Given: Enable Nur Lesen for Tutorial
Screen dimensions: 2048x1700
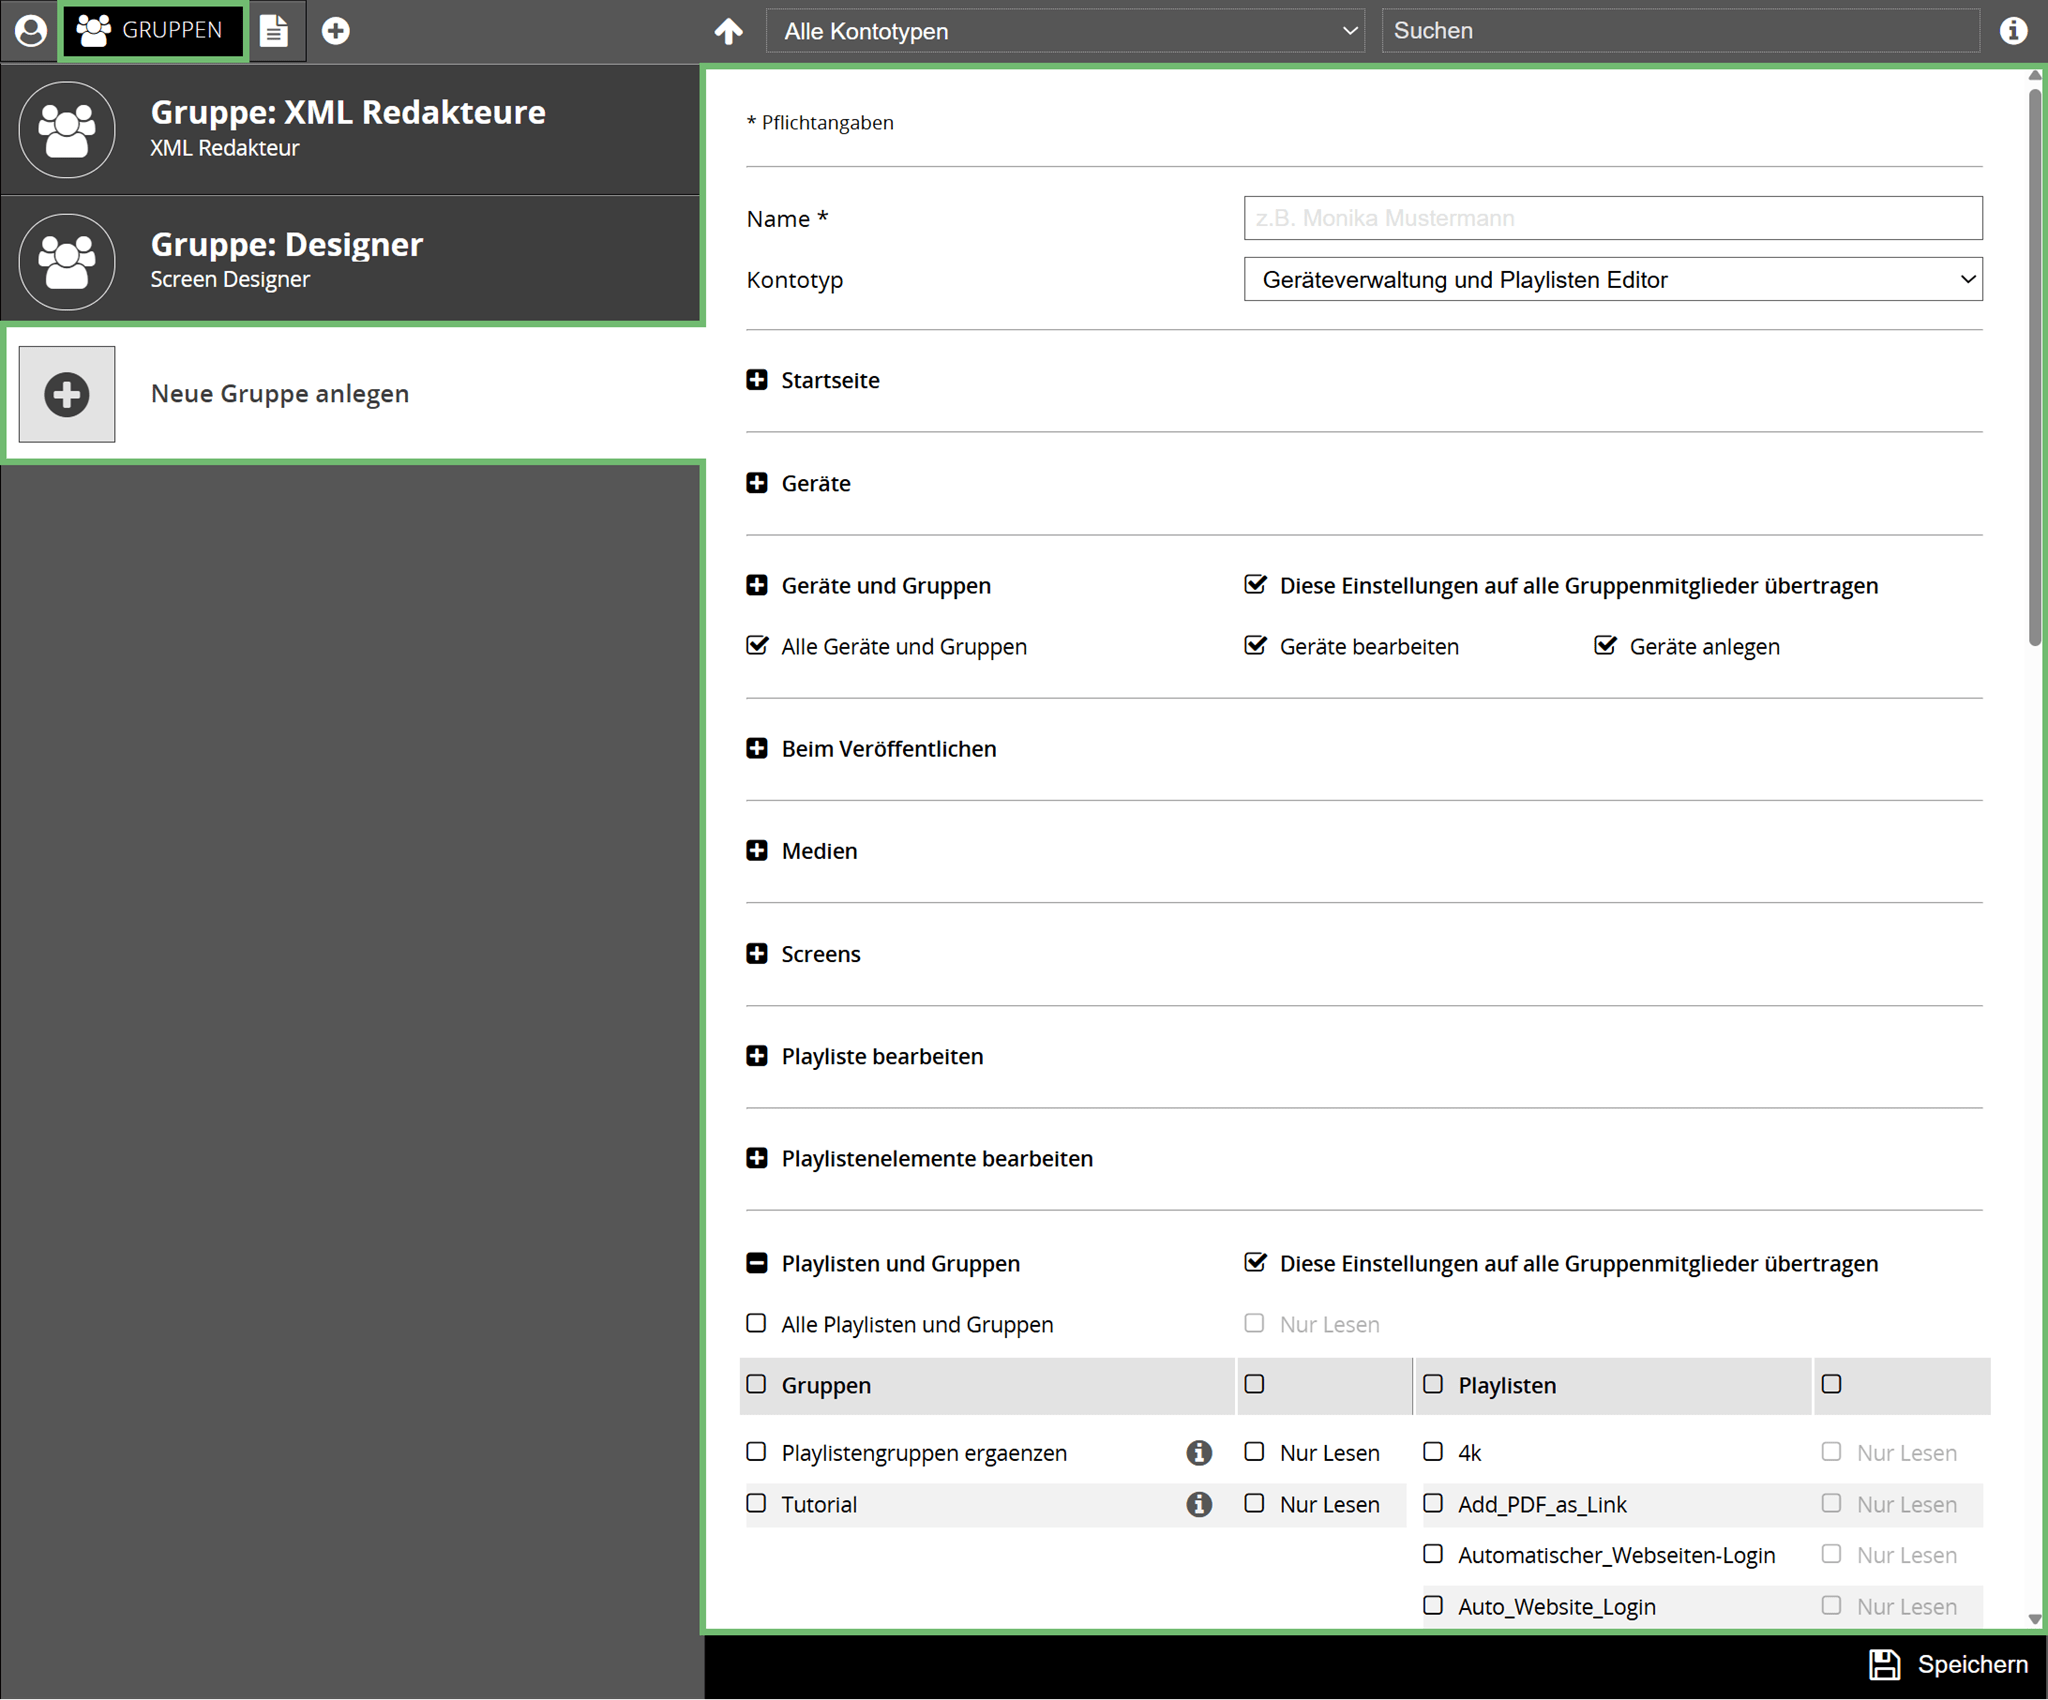Looking at the screenshot, I should [x=1254, y=1503].
